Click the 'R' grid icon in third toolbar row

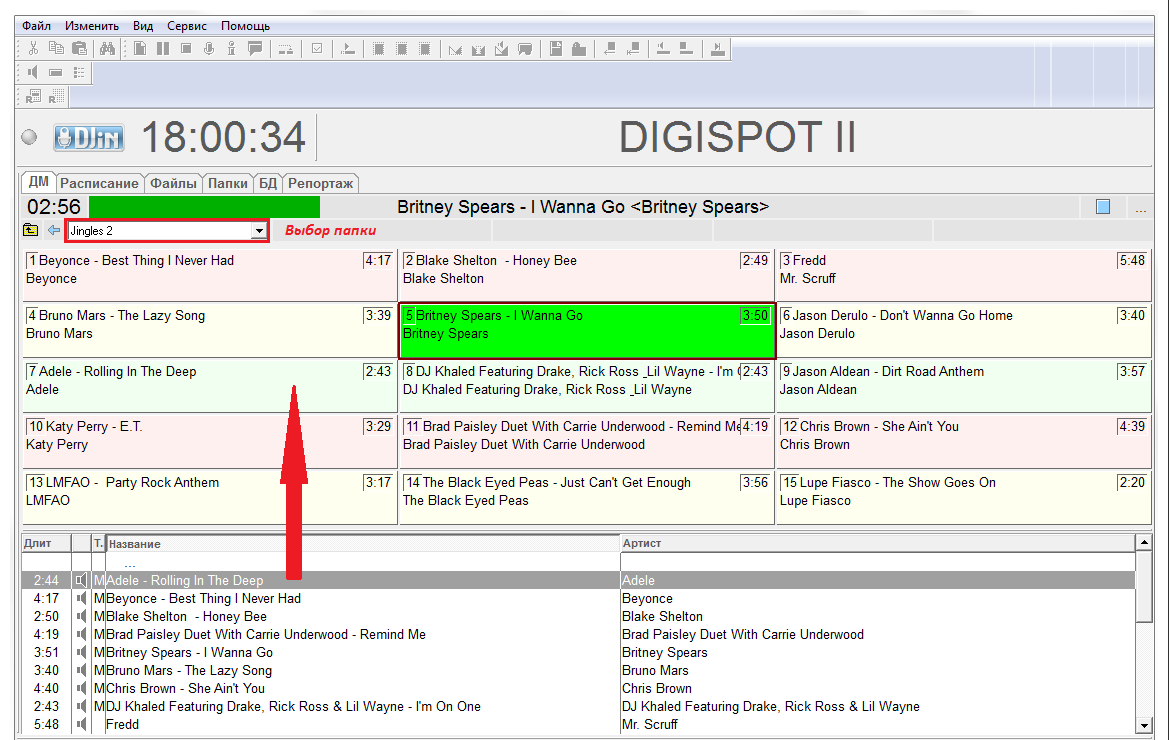pyautogui.click(x=34, y=96)
